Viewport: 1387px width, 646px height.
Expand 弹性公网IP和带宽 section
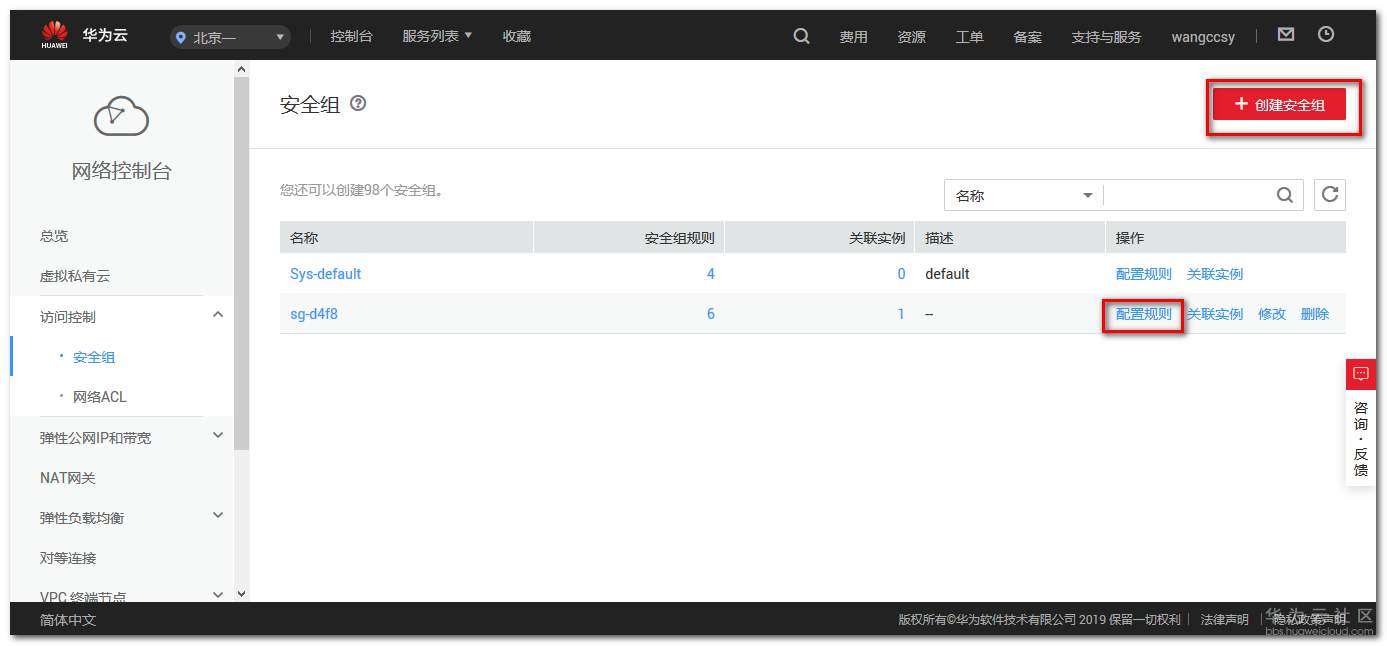pos(218,436)
